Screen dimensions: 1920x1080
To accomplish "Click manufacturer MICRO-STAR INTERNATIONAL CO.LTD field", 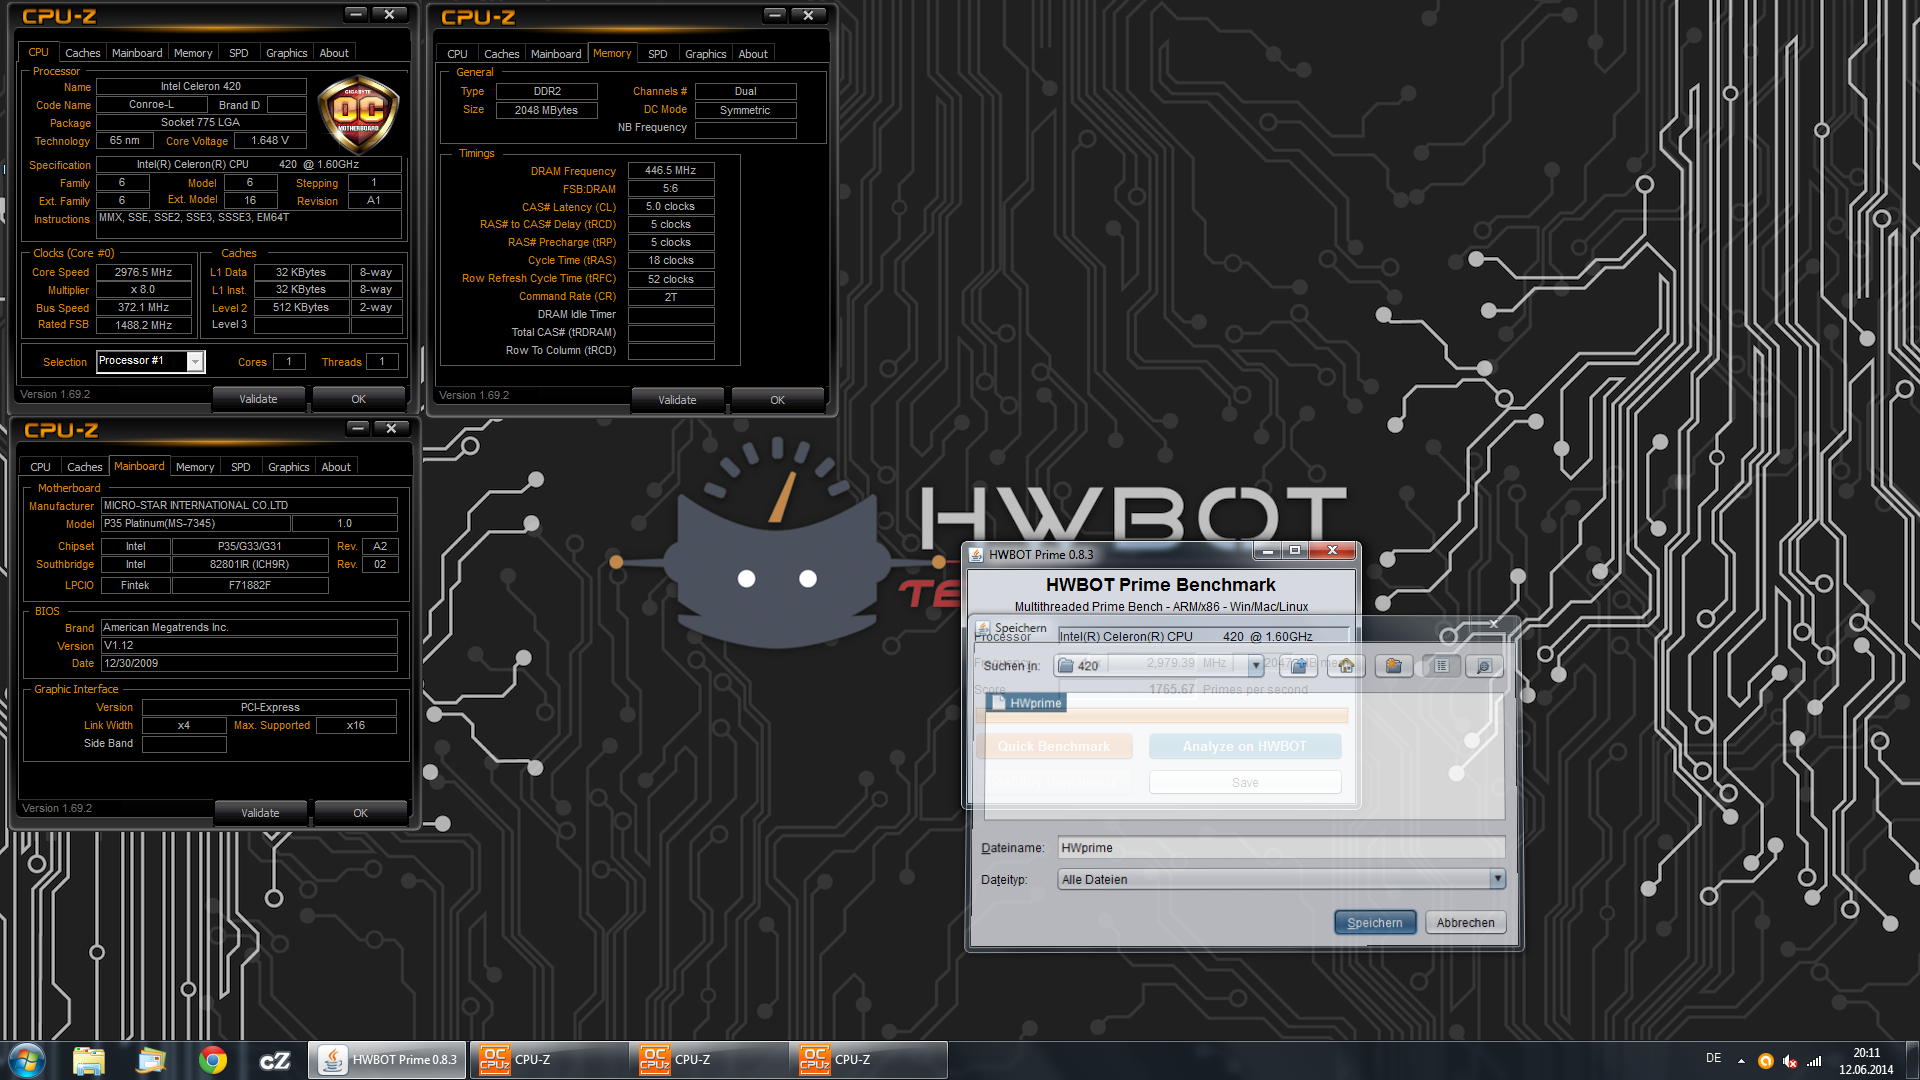I will point(249,506).
